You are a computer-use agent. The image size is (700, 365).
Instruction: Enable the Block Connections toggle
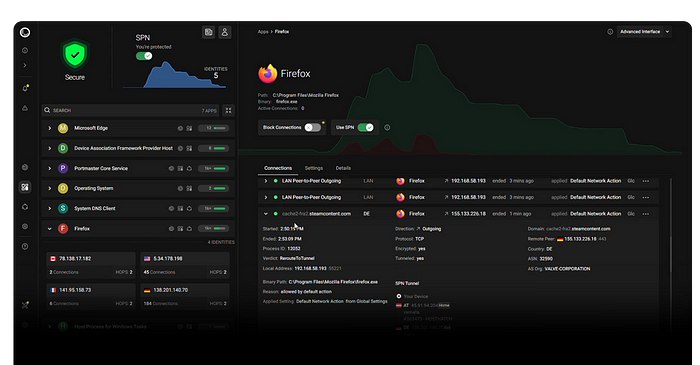point(312,128)
